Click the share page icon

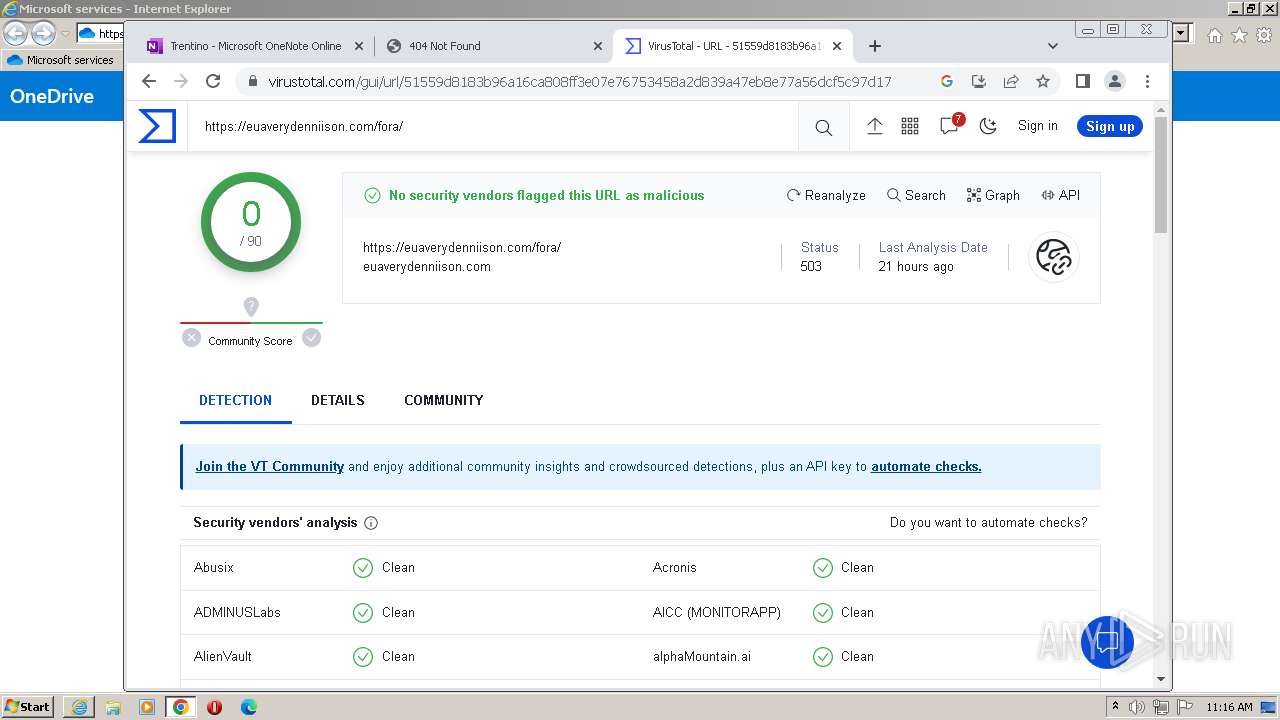click(1011, 81)
